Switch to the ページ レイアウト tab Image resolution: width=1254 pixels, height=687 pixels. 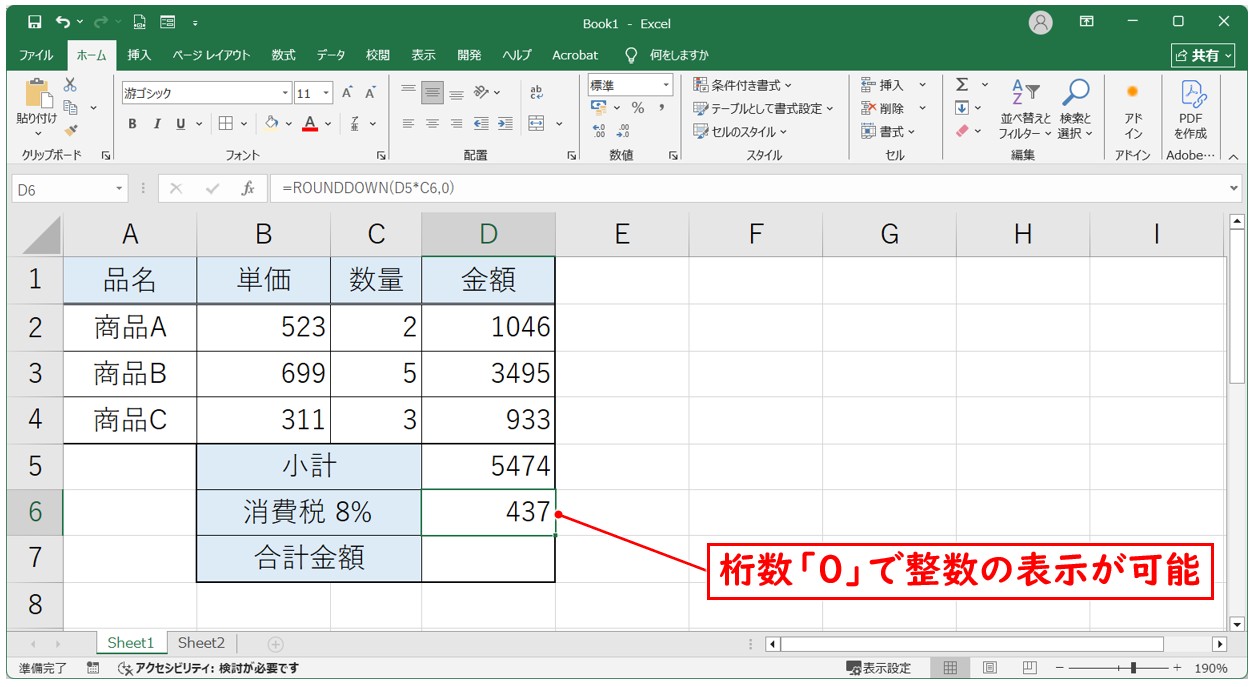pyautogui.click(x=211, y=55)
